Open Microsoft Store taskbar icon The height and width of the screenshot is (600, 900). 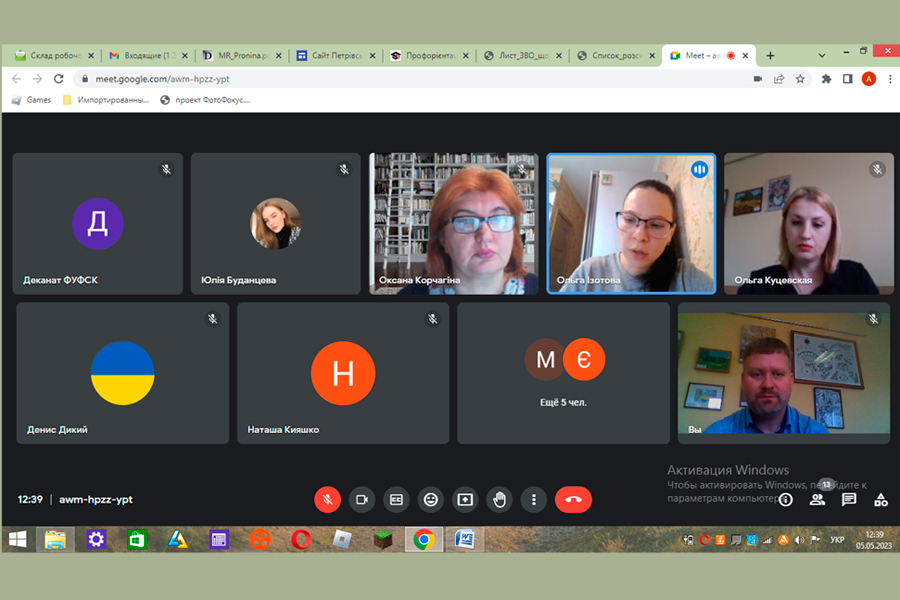click(137, 540)
